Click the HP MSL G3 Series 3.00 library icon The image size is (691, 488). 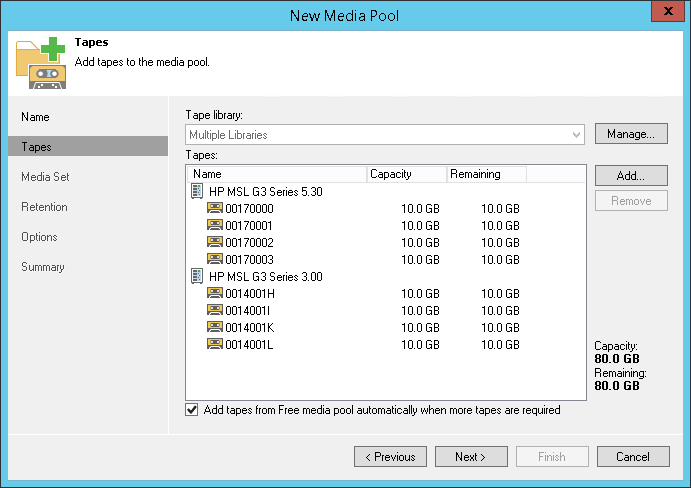[197, 276]
